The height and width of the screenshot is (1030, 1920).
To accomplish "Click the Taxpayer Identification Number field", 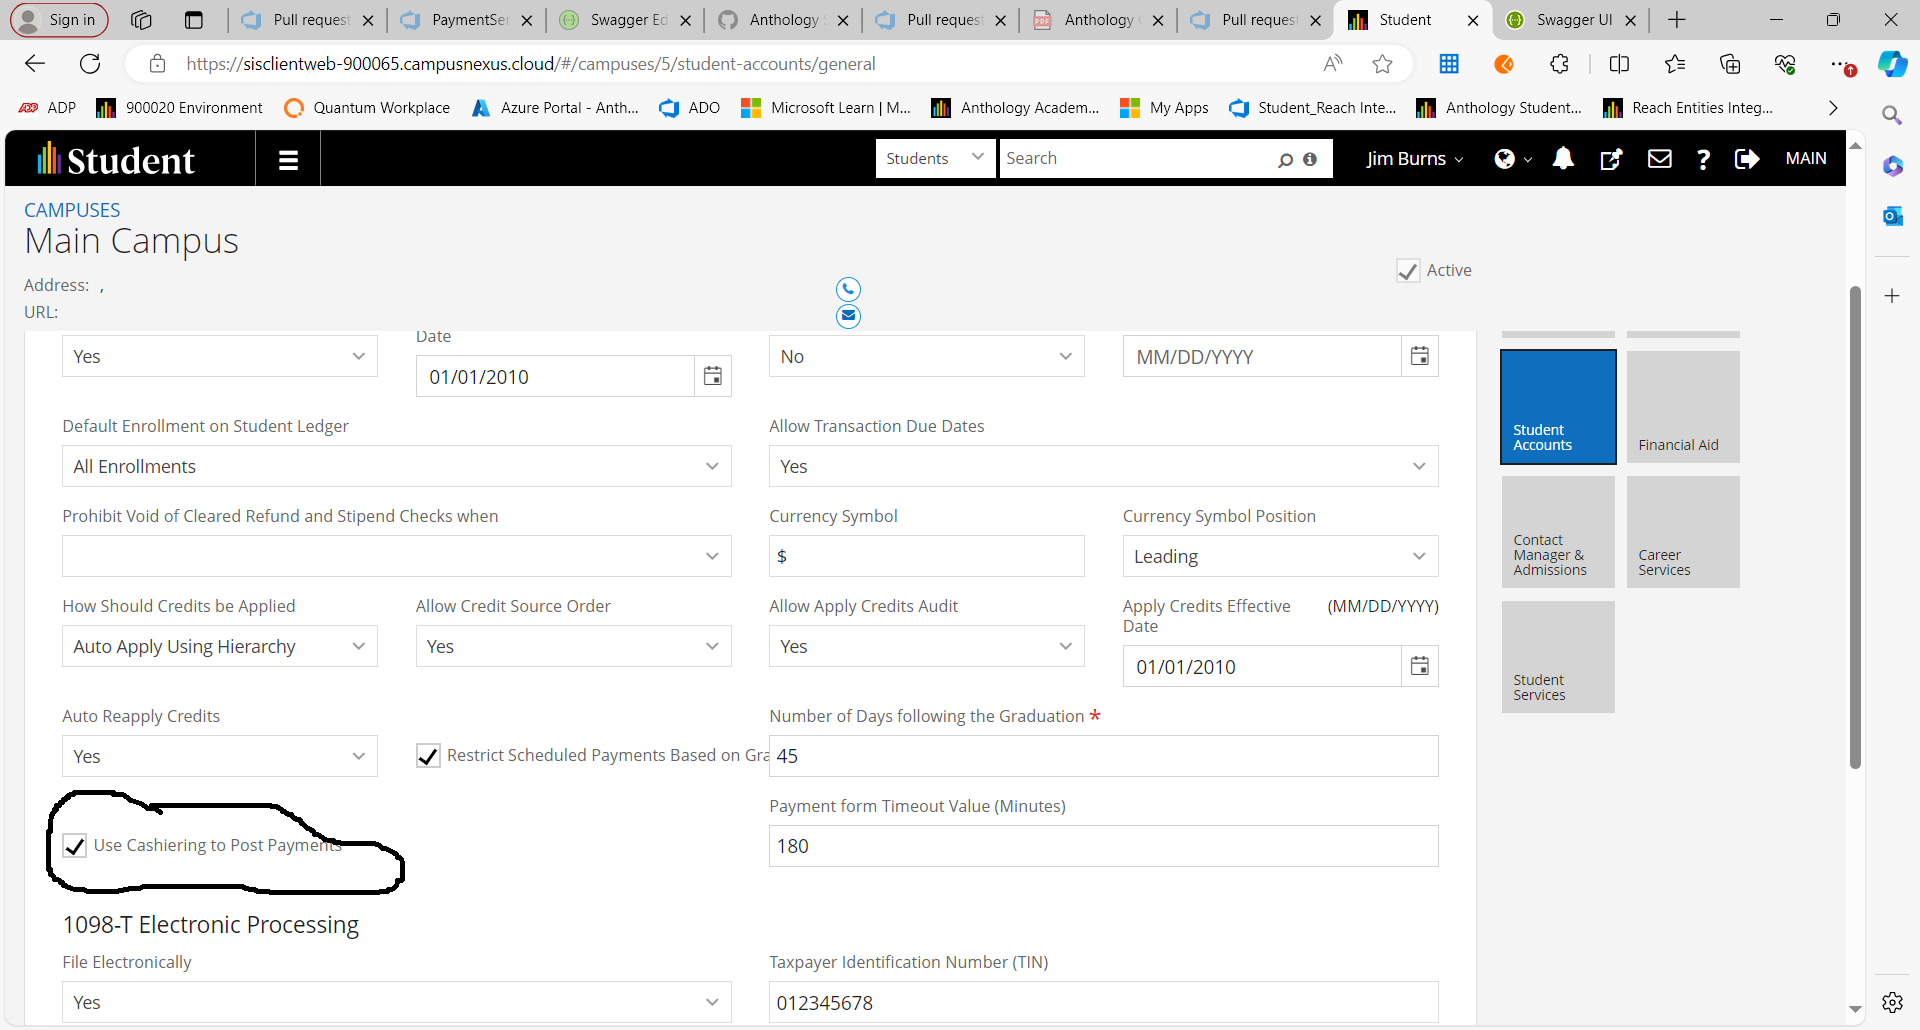I will pyautogui.click(x=1103, y=1002).
